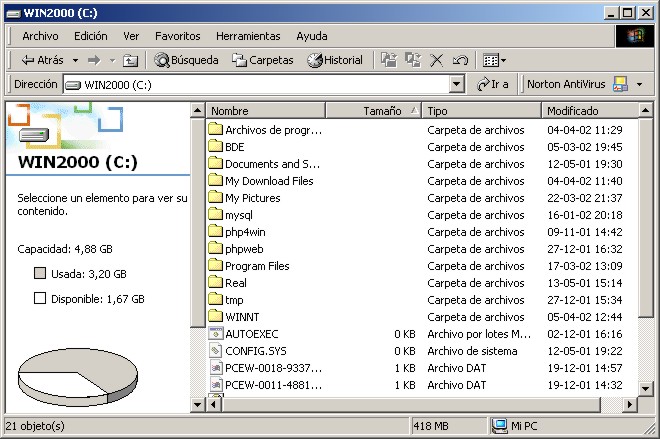This screenshot has width=660, height=439.
Task: Open the Favoritos menu
Action: point(178,36)
